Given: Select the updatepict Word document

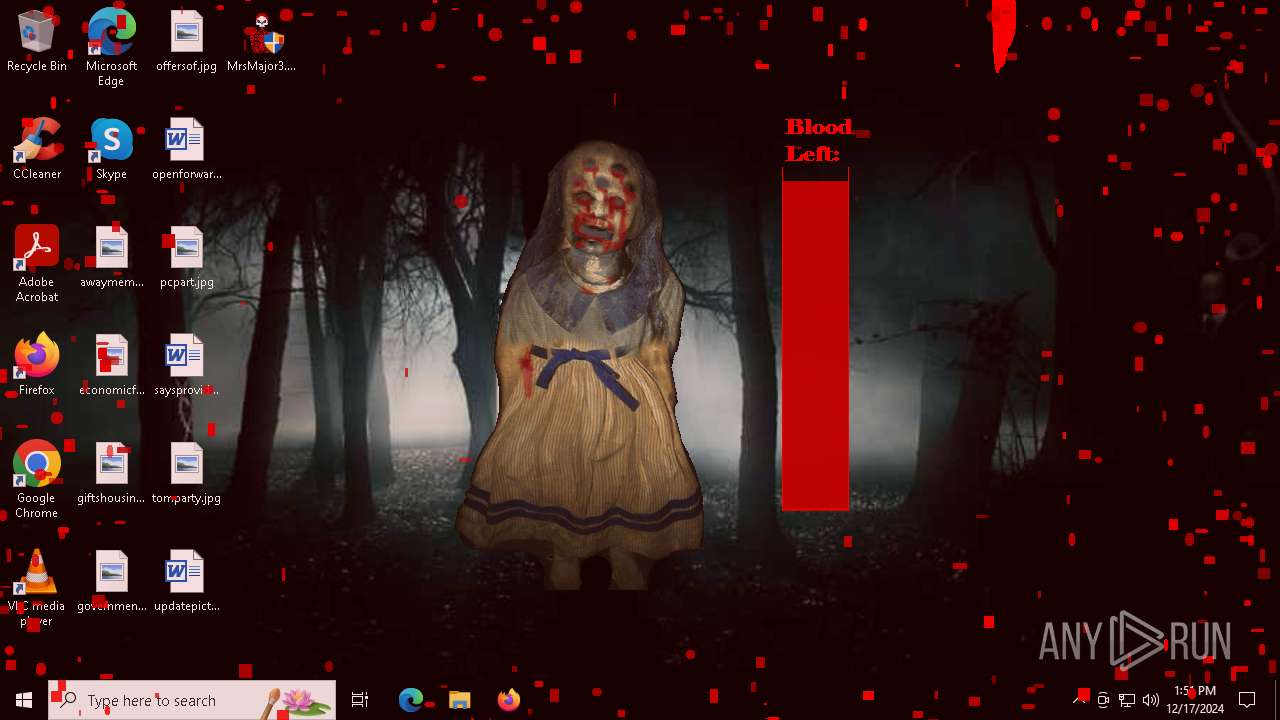Looking at the screenshot, I should [x=186, y=582].
